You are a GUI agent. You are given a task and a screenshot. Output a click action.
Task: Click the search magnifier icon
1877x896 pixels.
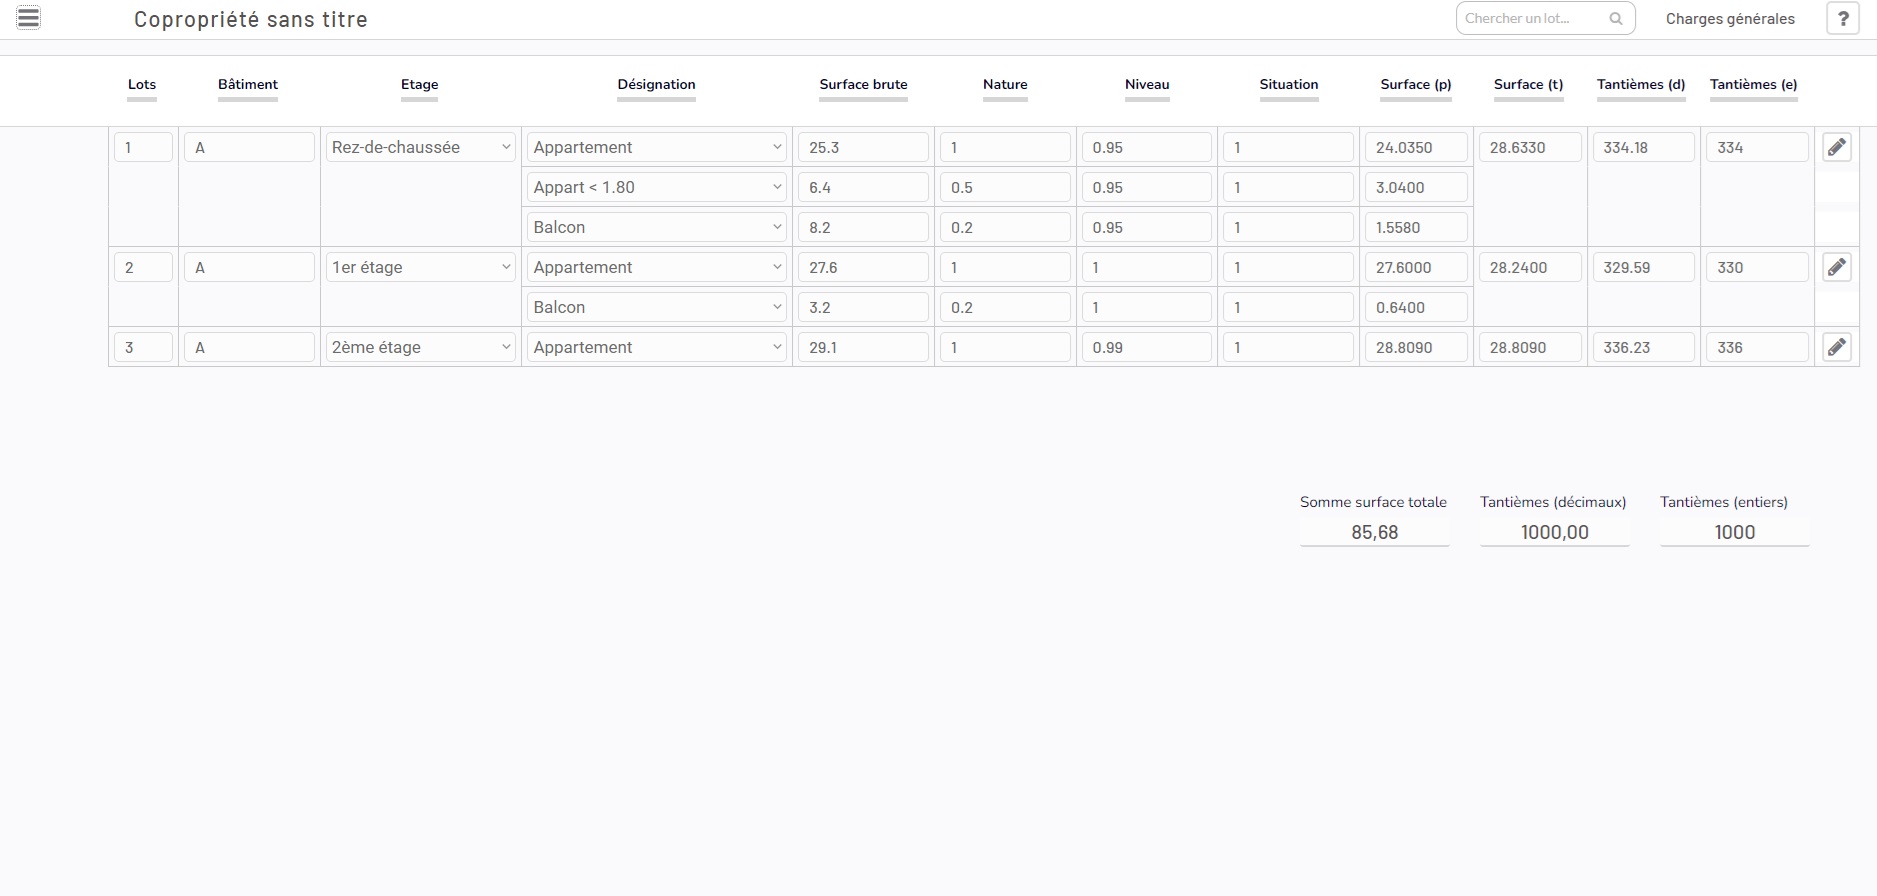click(x=1615, y=19)
